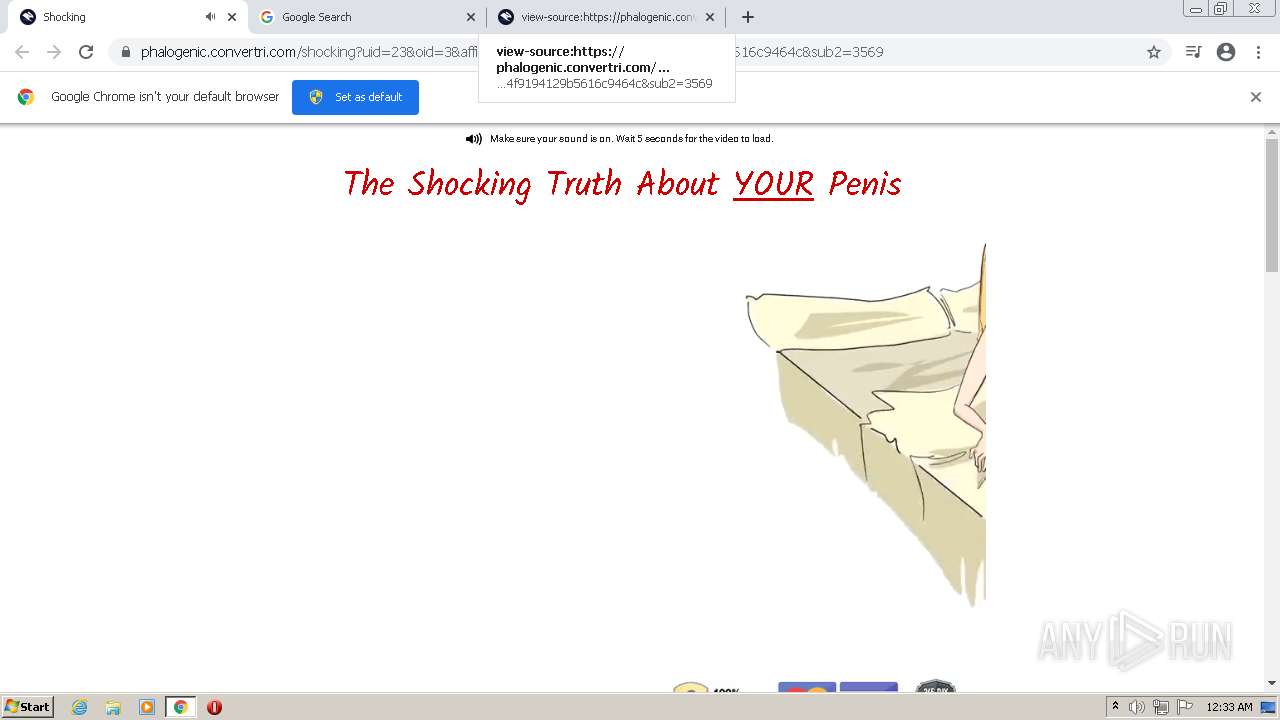Minimize the Chrome window

1196,8
